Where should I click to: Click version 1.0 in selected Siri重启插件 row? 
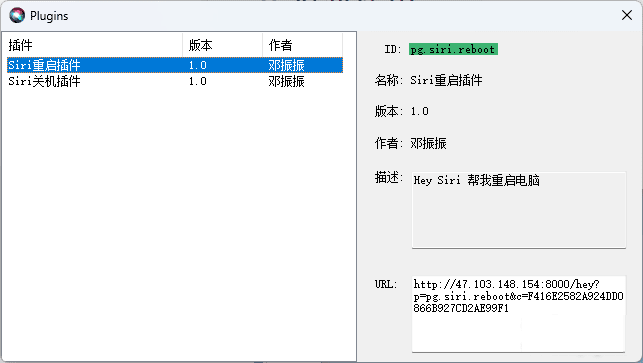pyautogui.click(x=198, y=65)
